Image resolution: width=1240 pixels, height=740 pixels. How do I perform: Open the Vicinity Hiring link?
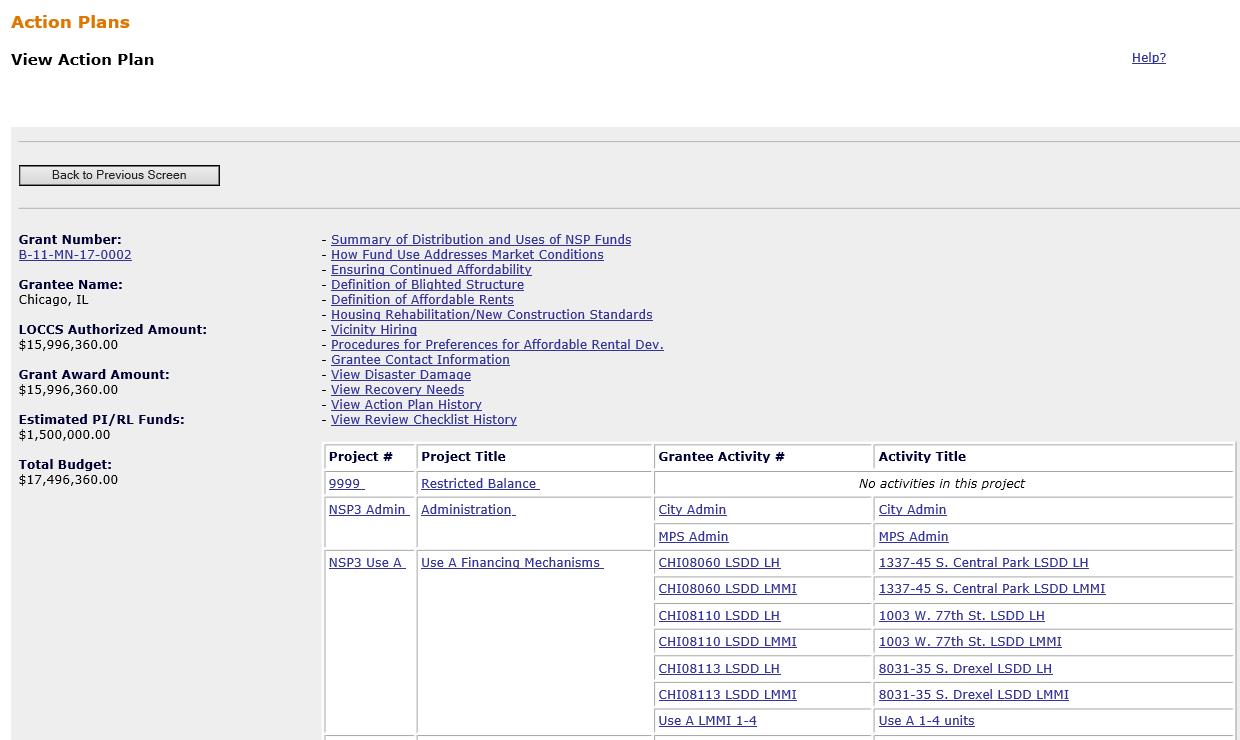(x=374, y=329)
